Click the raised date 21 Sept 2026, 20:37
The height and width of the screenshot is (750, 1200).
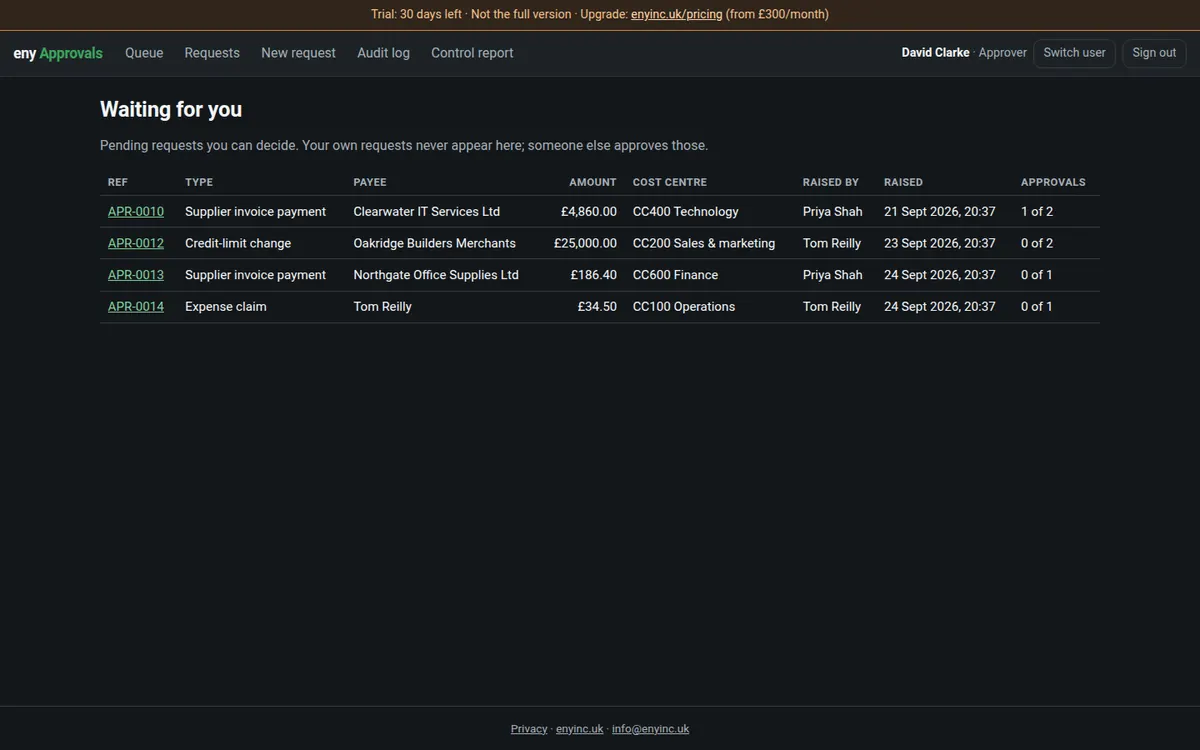pos(940,212)
